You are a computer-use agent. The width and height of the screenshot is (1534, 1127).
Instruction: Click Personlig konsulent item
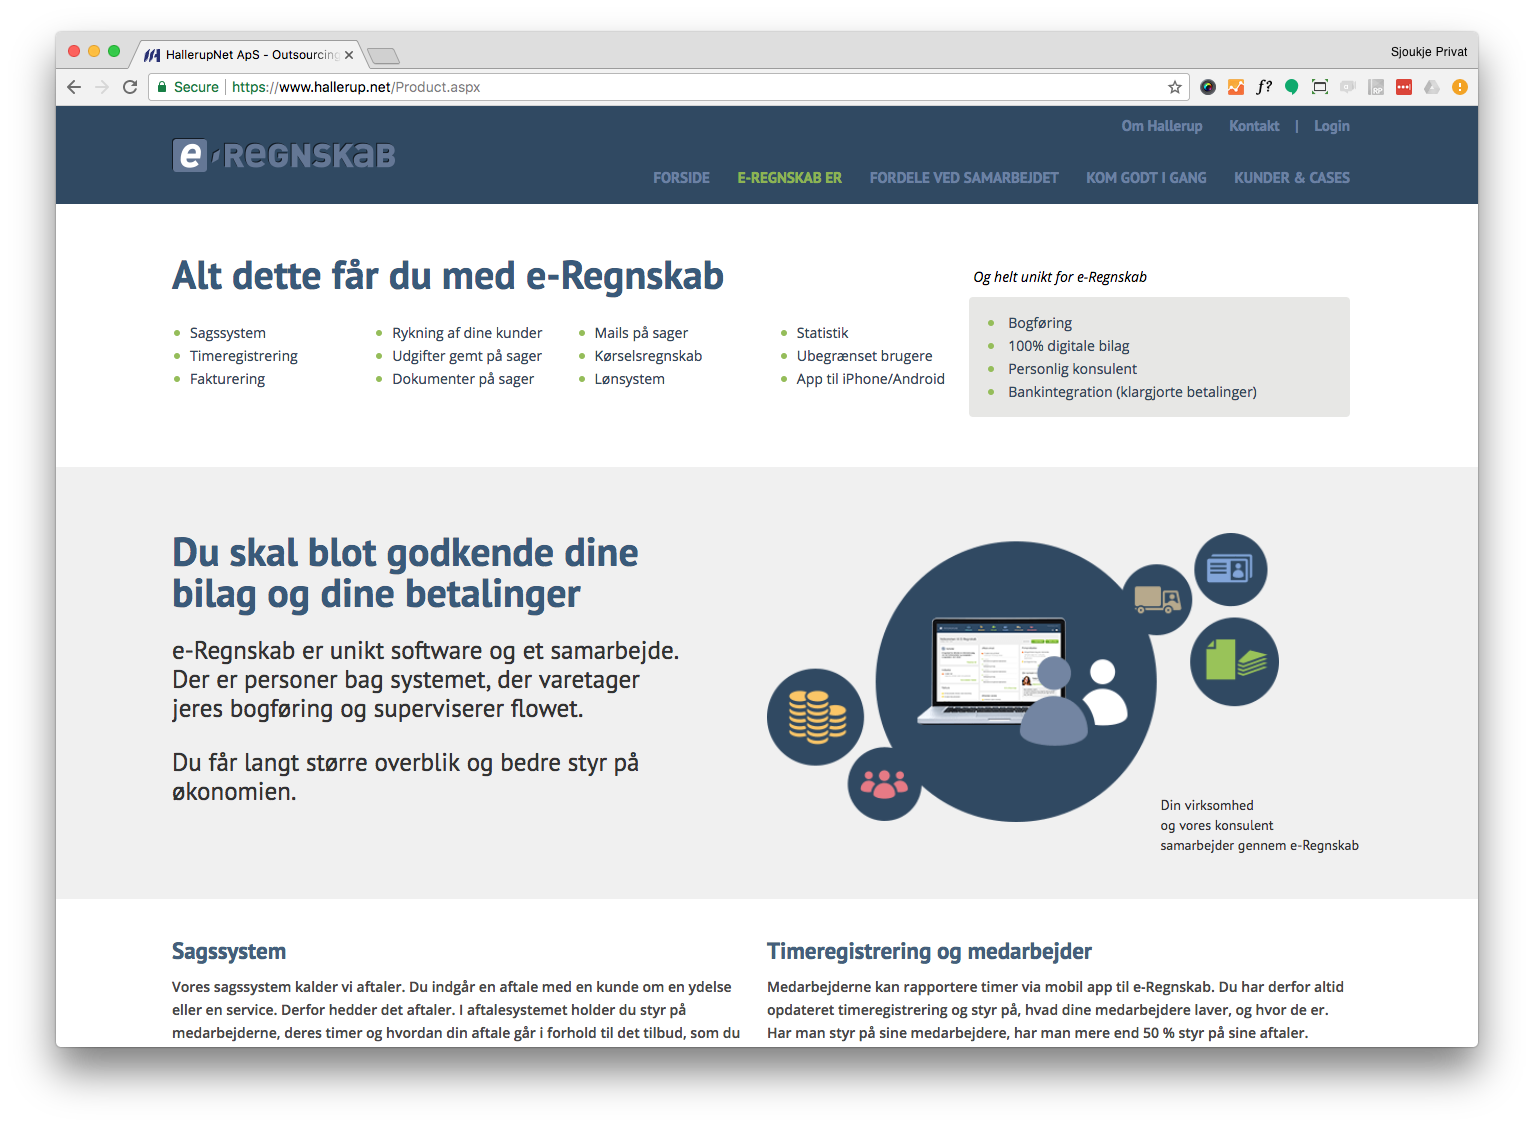tap(1072, 369)
